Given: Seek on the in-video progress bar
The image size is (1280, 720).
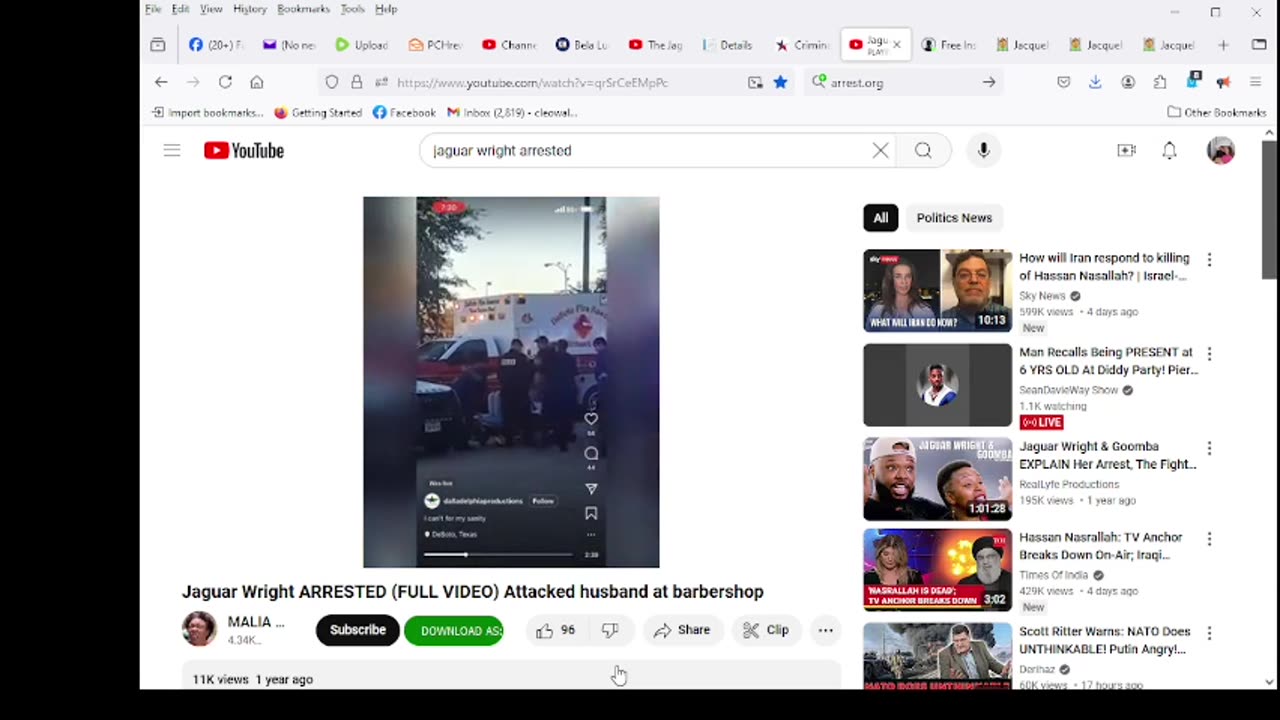Looking at the screenshot, I should pos(498,554).
